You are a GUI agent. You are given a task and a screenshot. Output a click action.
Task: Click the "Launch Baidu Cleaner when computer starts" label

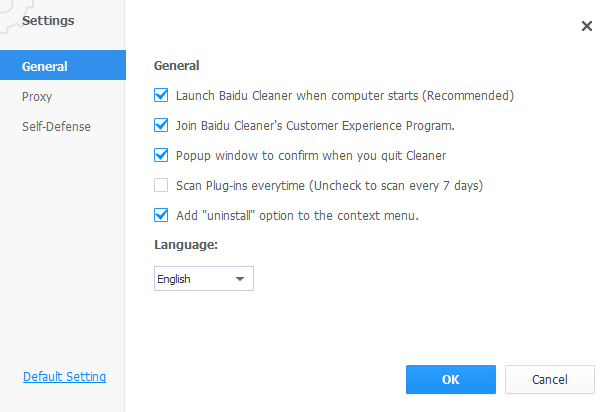tap(344, 96)
